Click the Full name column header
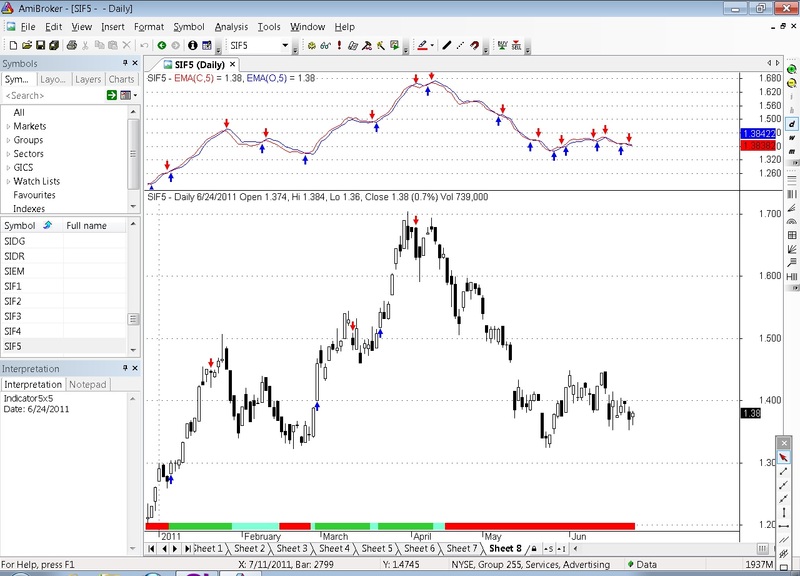The image size is (800, 576). point(94,225)
